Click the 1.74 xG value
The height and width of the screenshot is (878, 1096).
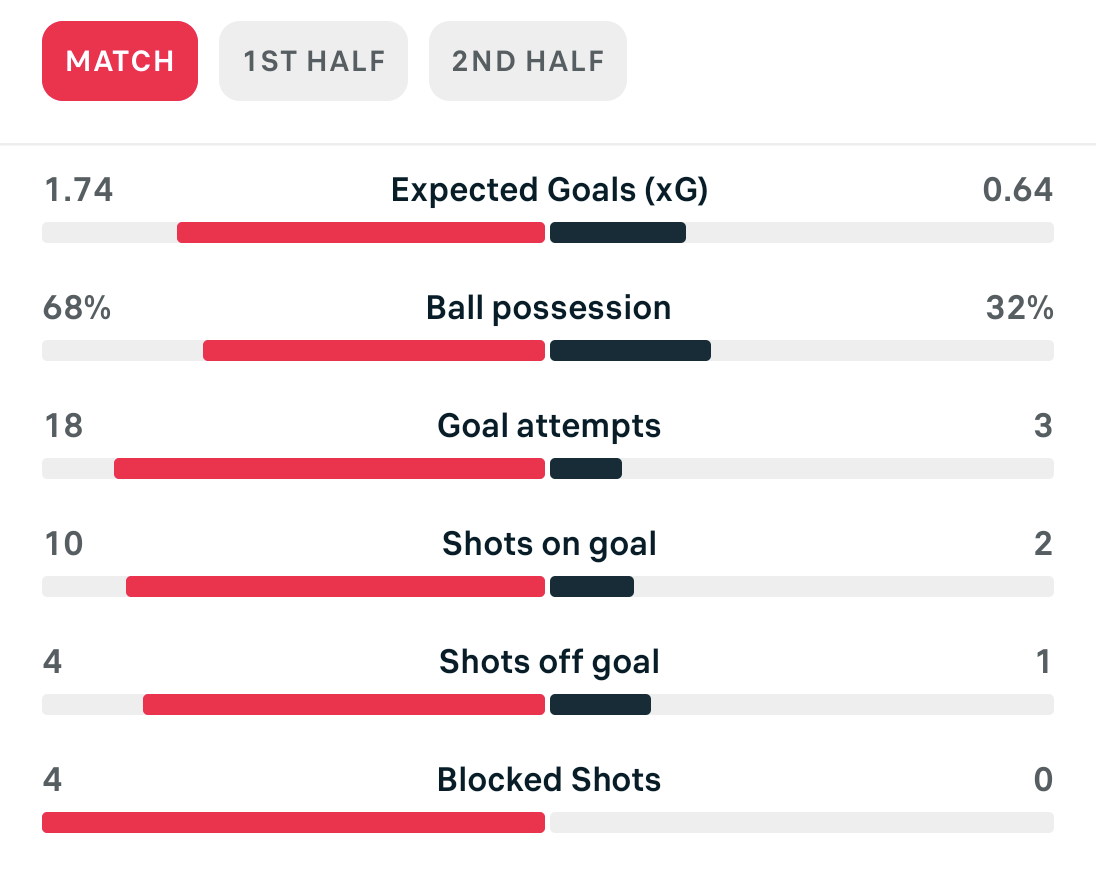[78, 189]
